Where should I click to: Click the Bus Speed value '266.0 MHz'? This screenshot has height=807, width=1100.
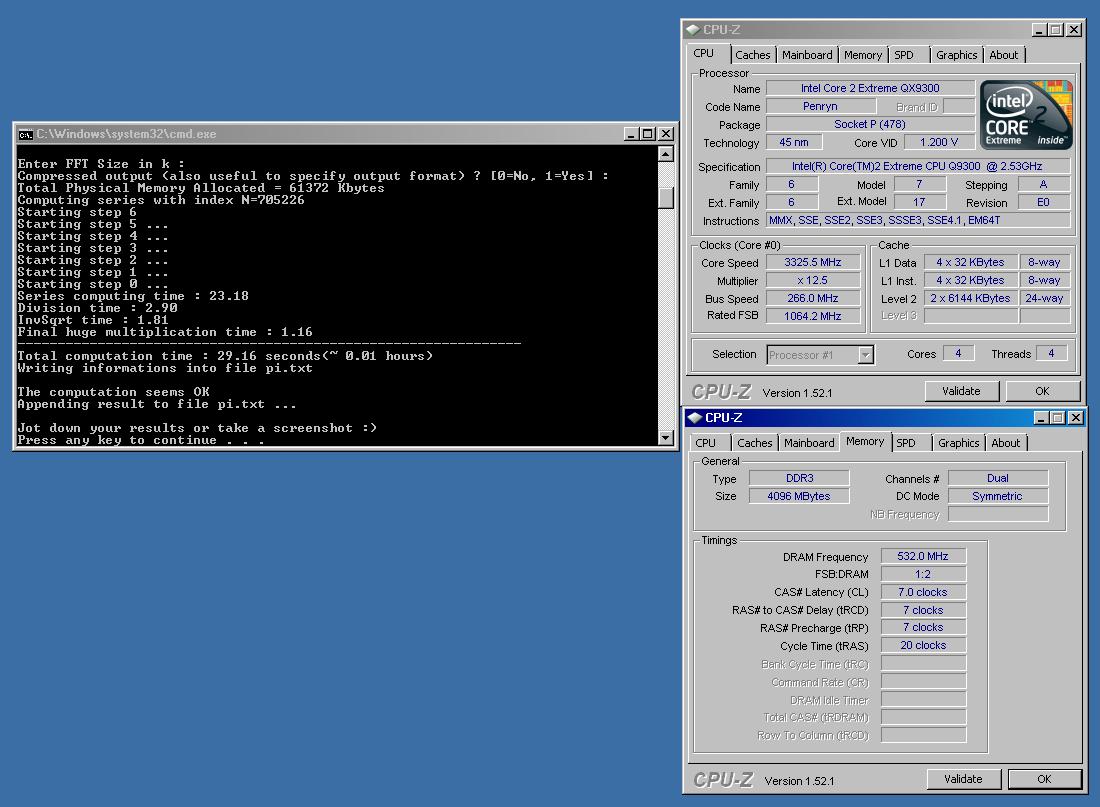812,298
